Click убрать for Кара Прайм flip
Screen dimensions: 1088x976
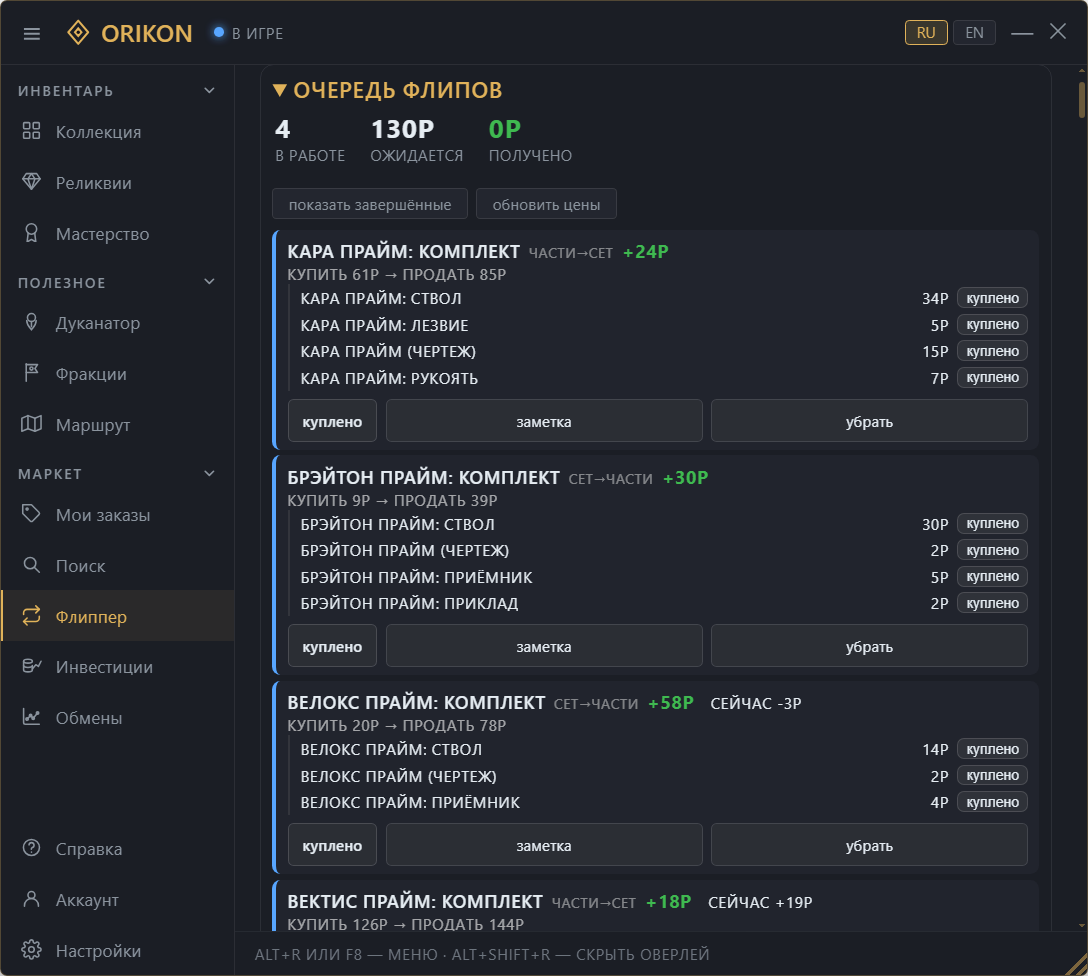click(x=869, y=422)
